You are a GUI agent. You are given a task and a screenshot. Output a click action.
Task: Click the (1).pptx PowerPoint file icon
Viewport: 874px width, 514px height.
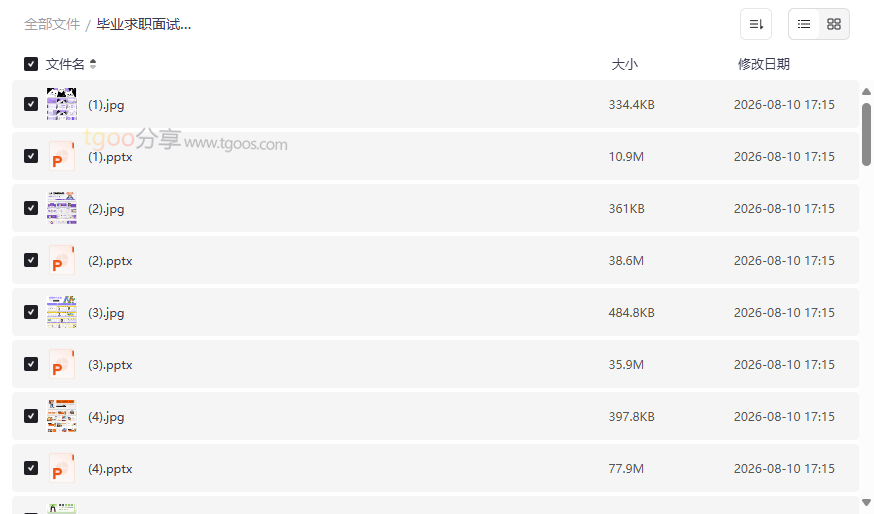coord(61,156)
